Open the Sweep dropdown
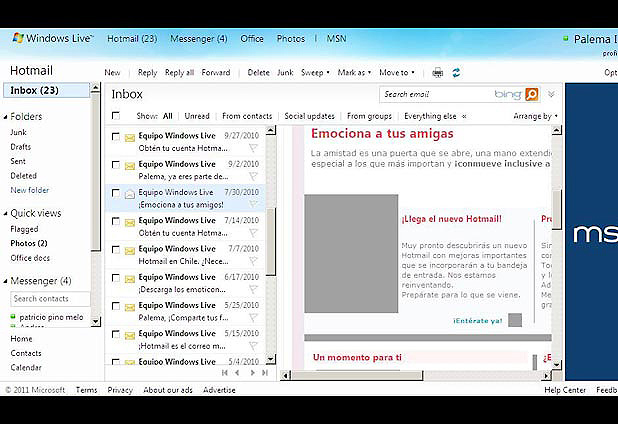This screenshot has width=618, height=424. 315,73
